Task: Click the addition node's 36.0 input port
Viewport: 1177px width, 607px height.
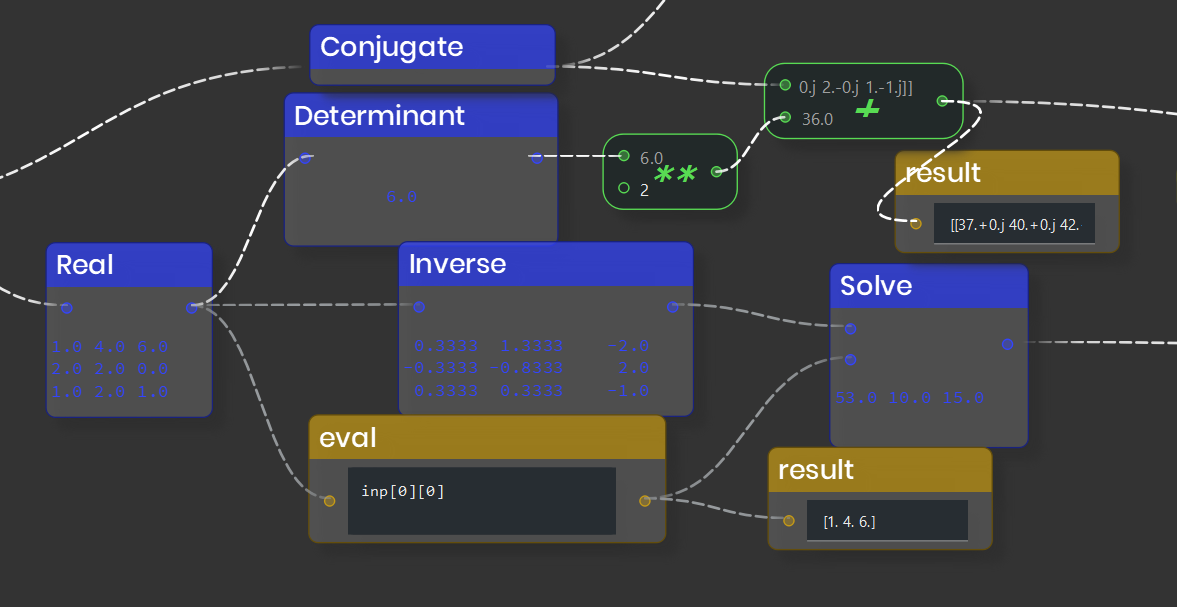Action: (785, 118)
